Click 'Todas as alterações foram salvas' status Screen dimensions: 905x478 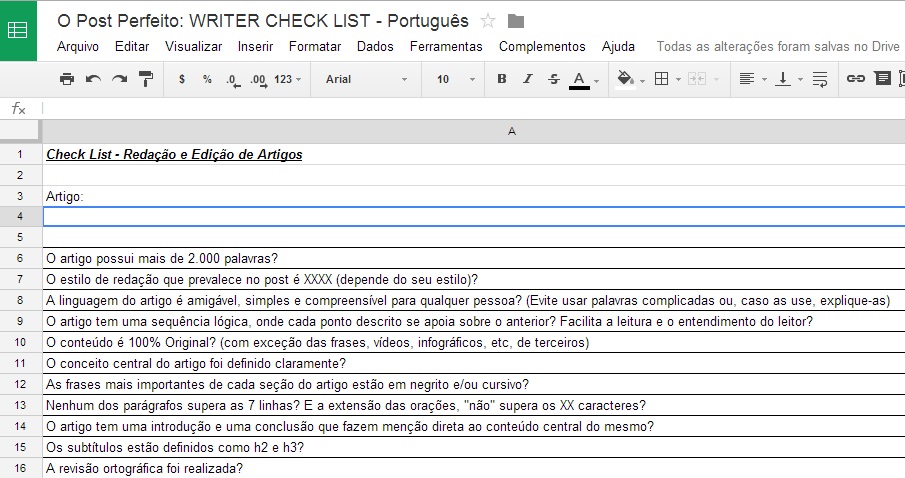pos(778,47)
